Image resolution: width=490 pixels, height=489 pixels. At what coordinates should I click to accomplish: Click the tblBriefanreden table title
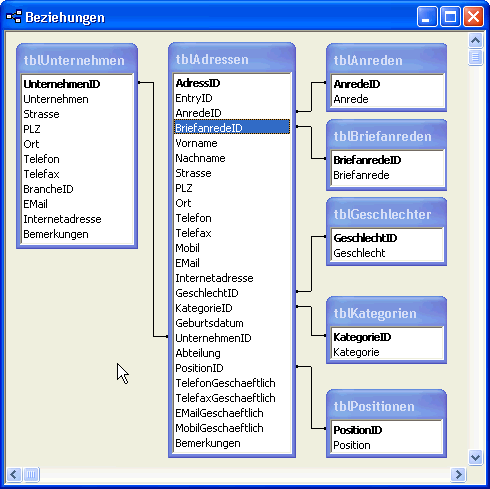click(383, 136)
